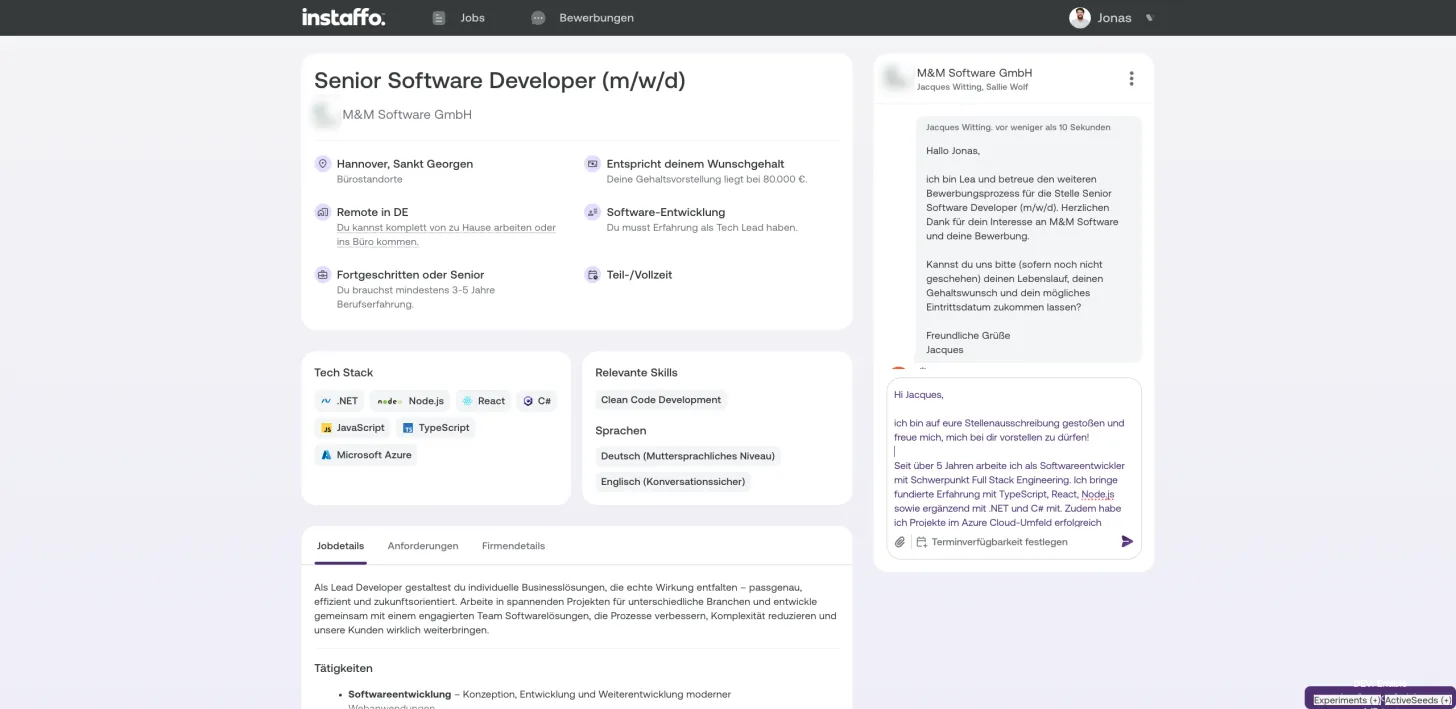Click the paperclip attachment icon

pos(899,542)
